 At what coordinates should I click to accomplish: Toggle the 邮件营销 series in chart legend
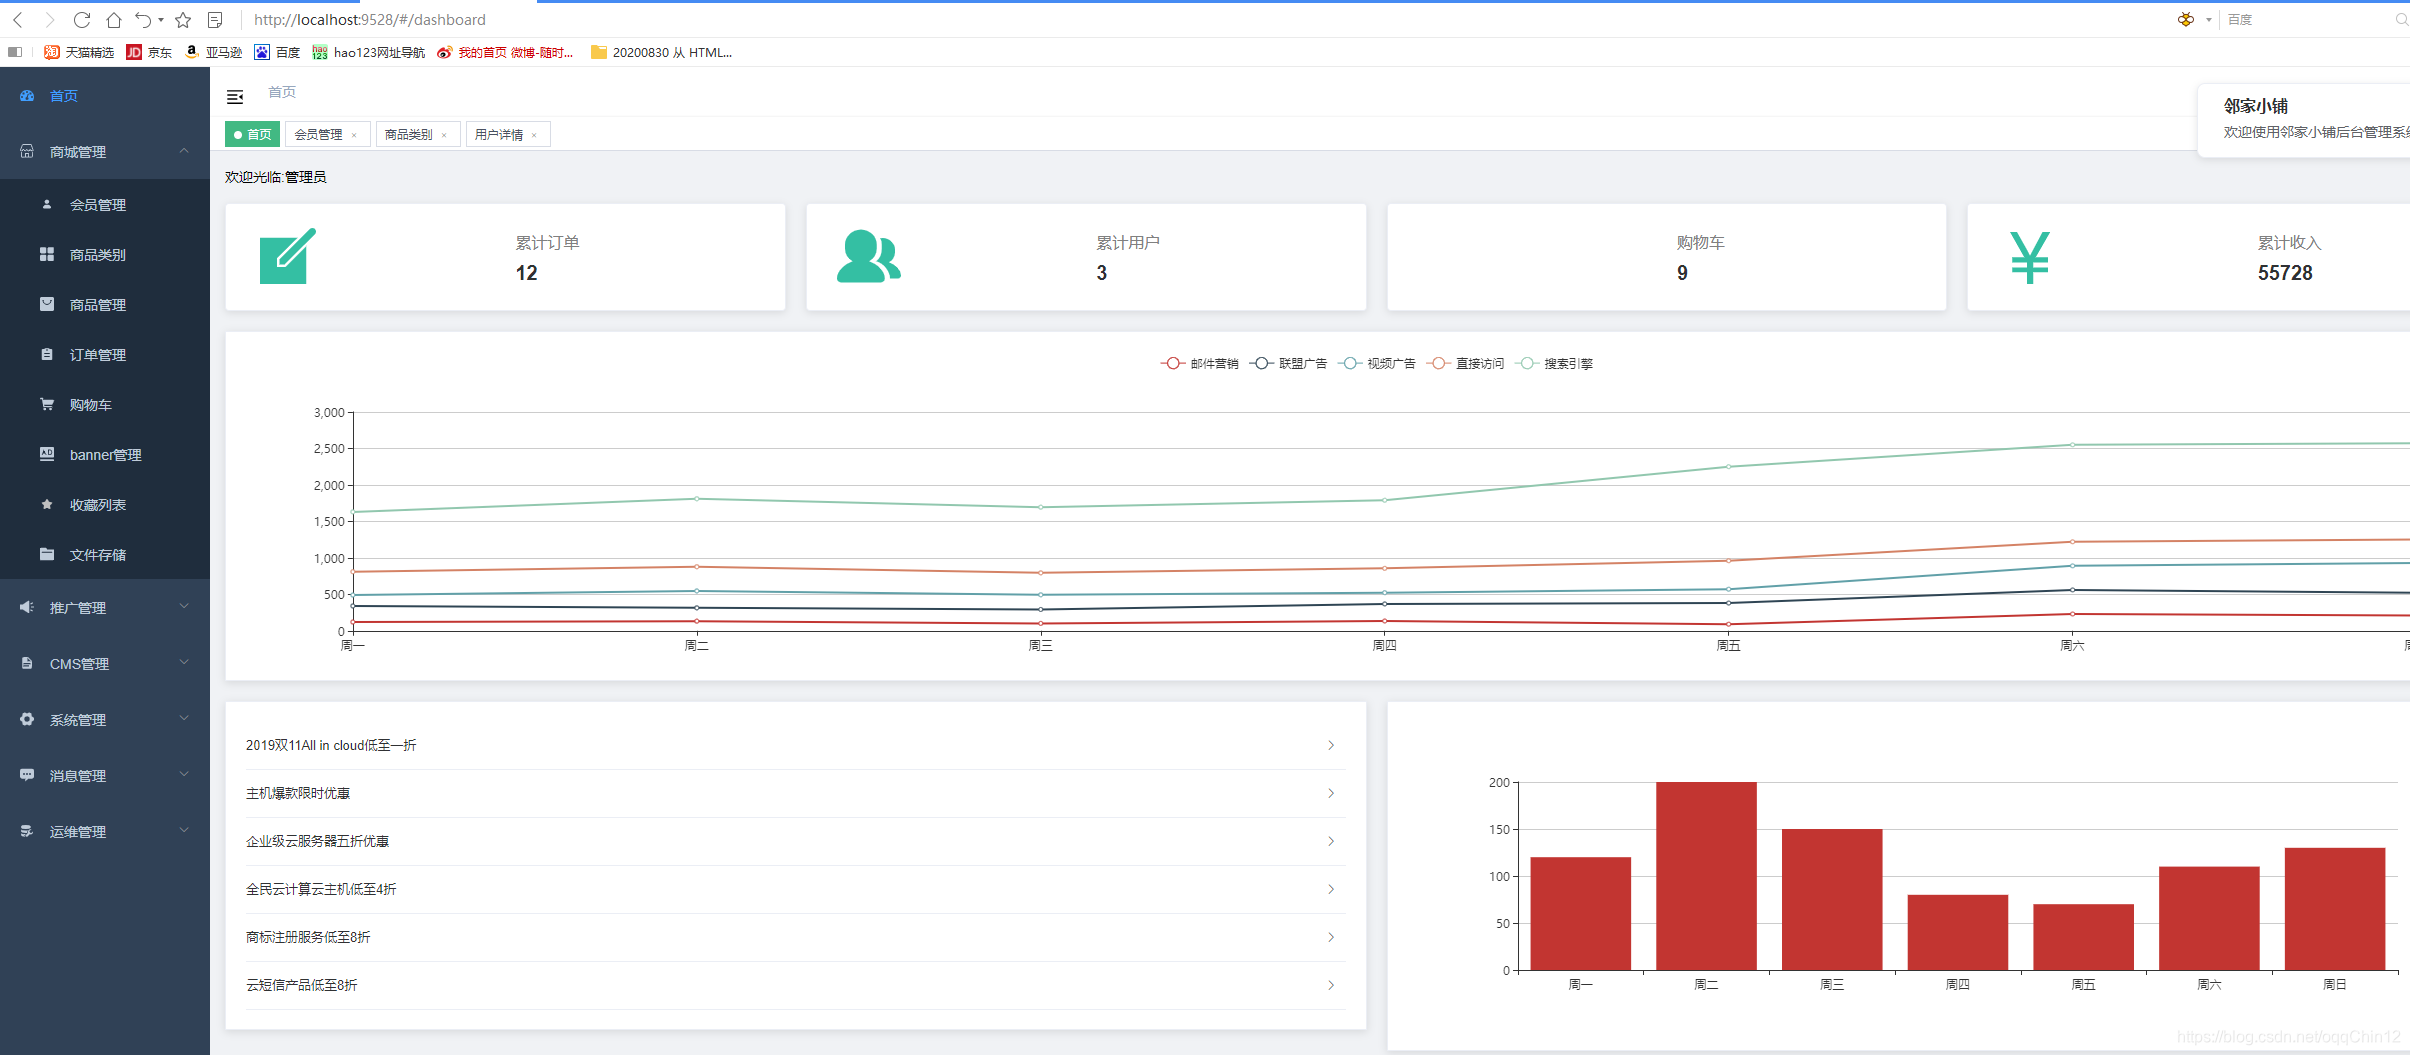click(x=1200, y=363)
